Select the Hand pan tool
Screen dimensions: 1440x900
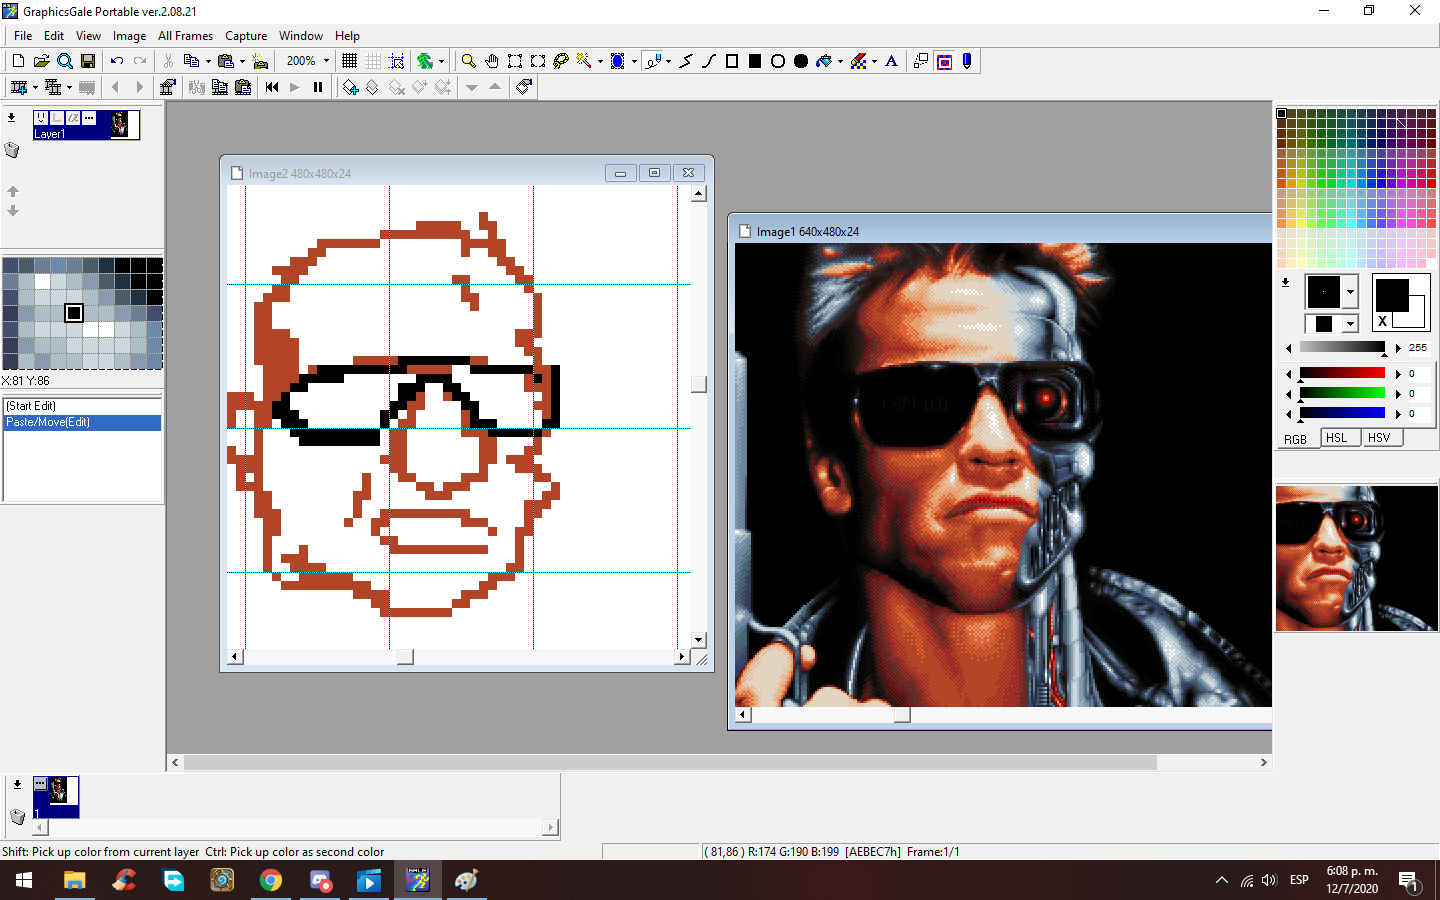click(x=491, y=61)
